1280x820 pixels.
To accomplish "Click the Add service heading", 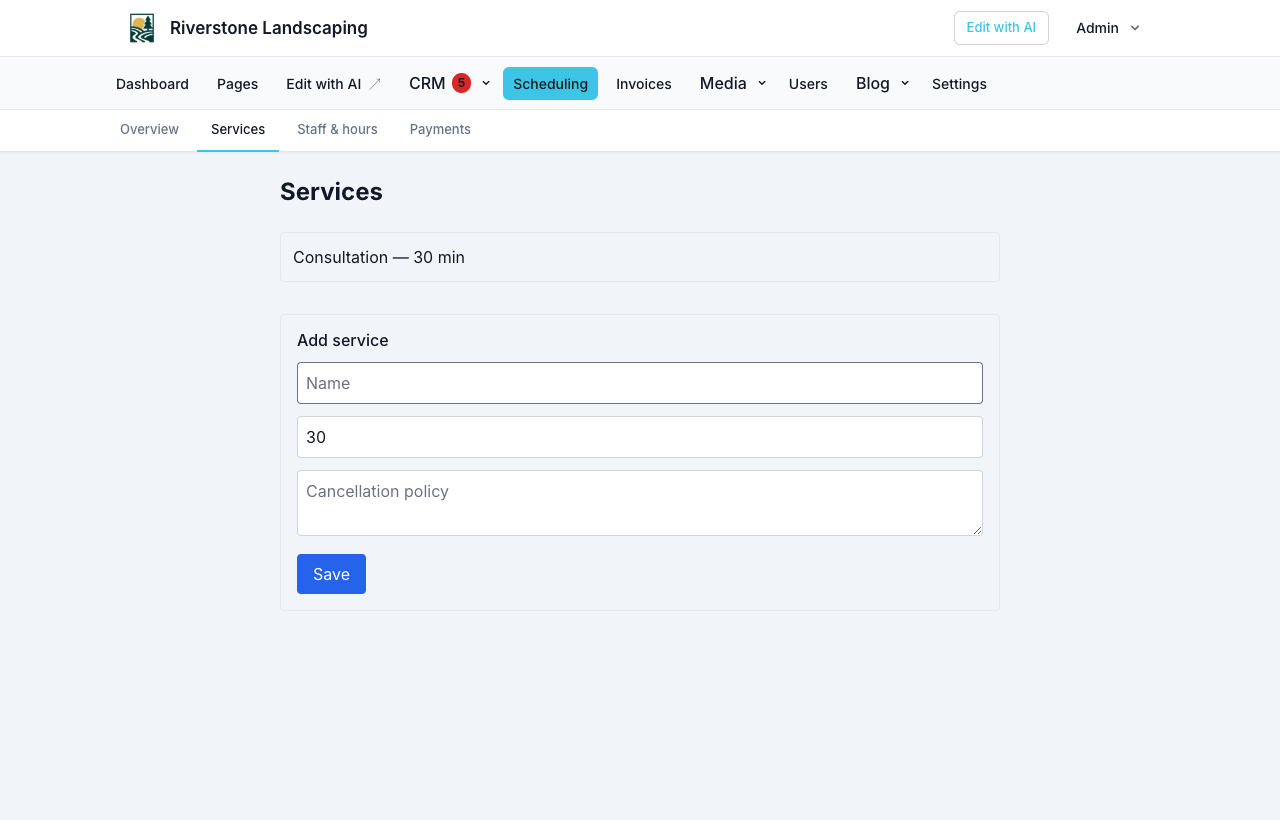I will click(343, 340).
